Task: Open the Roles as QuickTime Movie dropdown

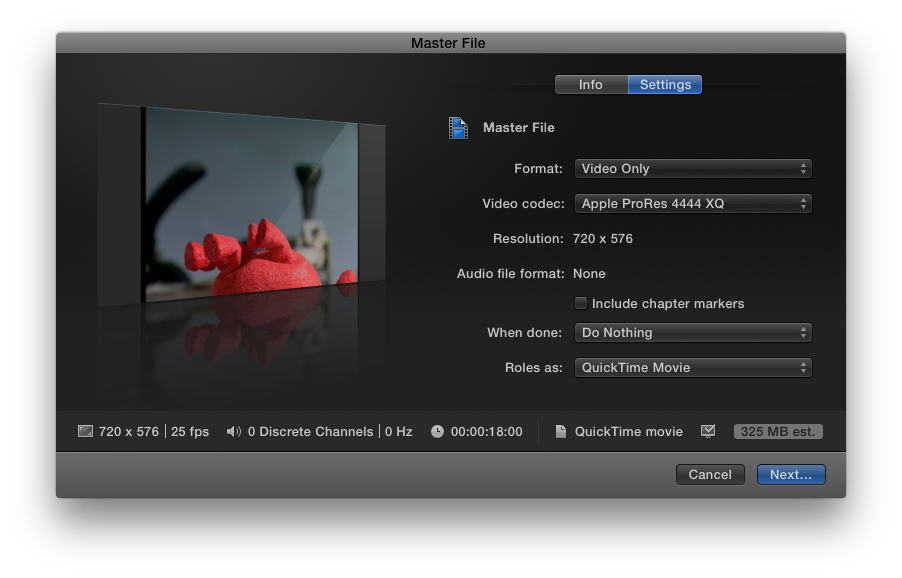Action: 693,368
